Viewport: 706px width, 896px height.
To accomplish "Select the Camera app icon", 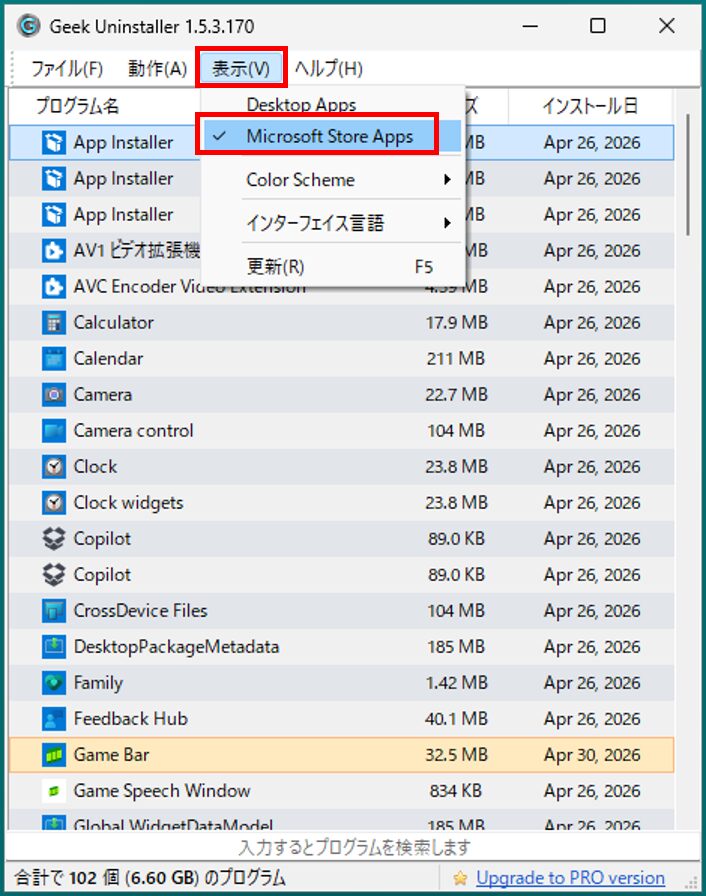I will (55, 394).
